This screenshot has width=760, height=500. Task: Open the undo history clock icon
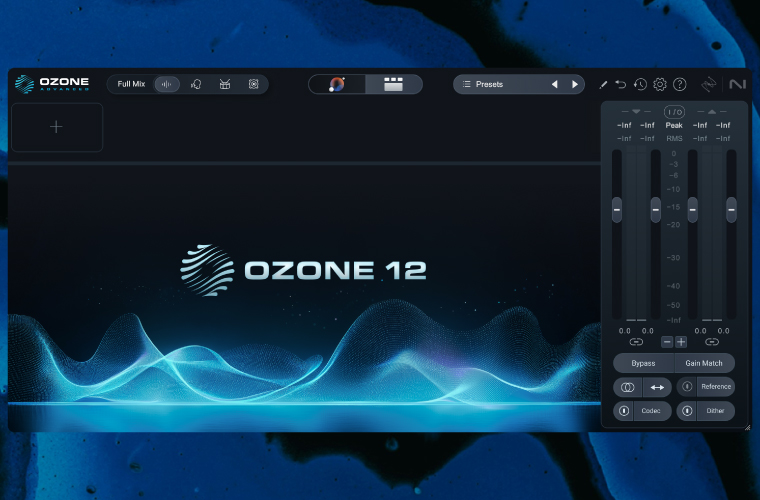click(x=640, y=85)
